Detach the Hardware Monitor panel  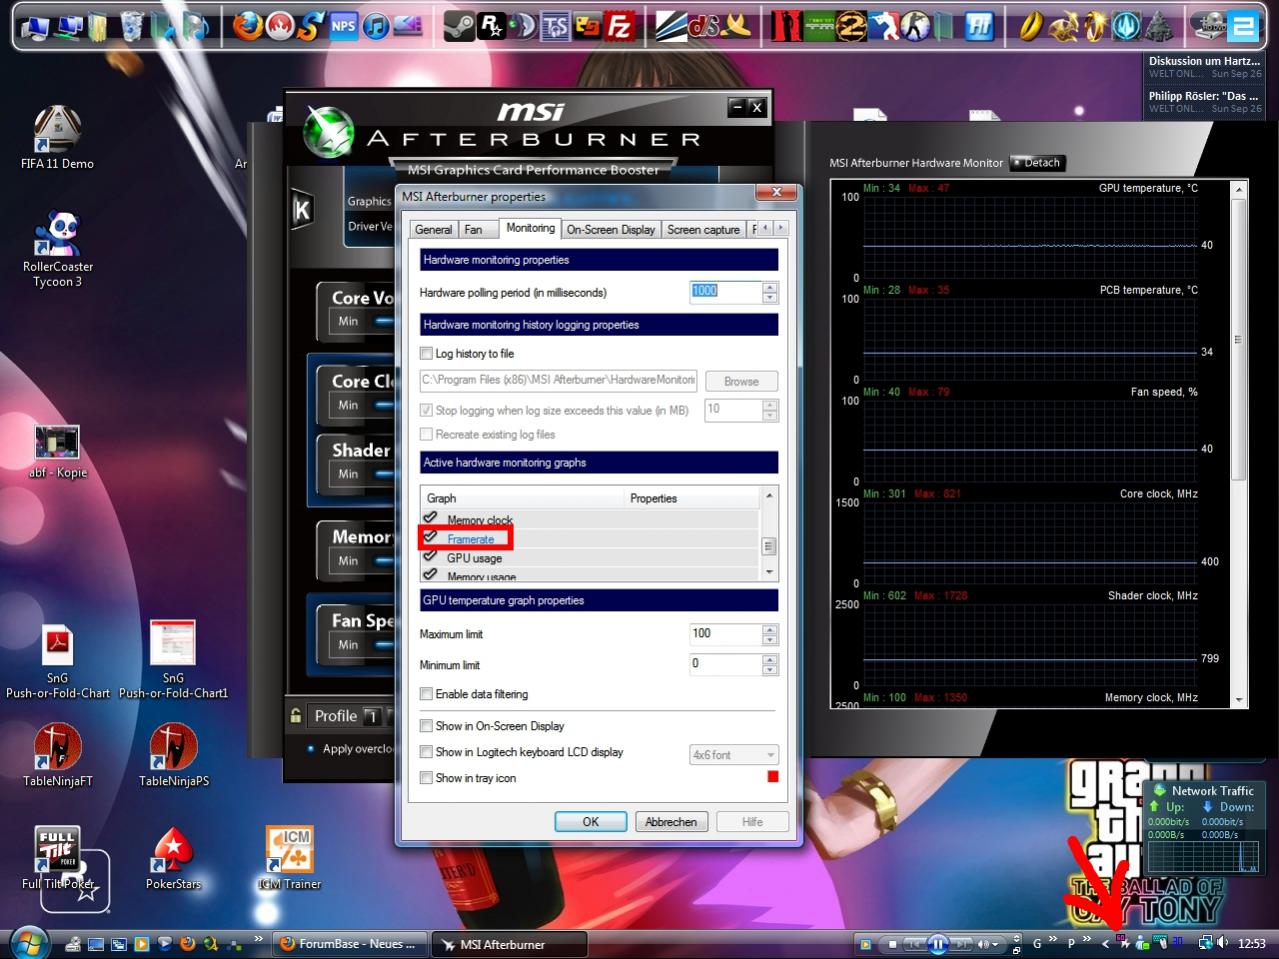point(1037,162)
